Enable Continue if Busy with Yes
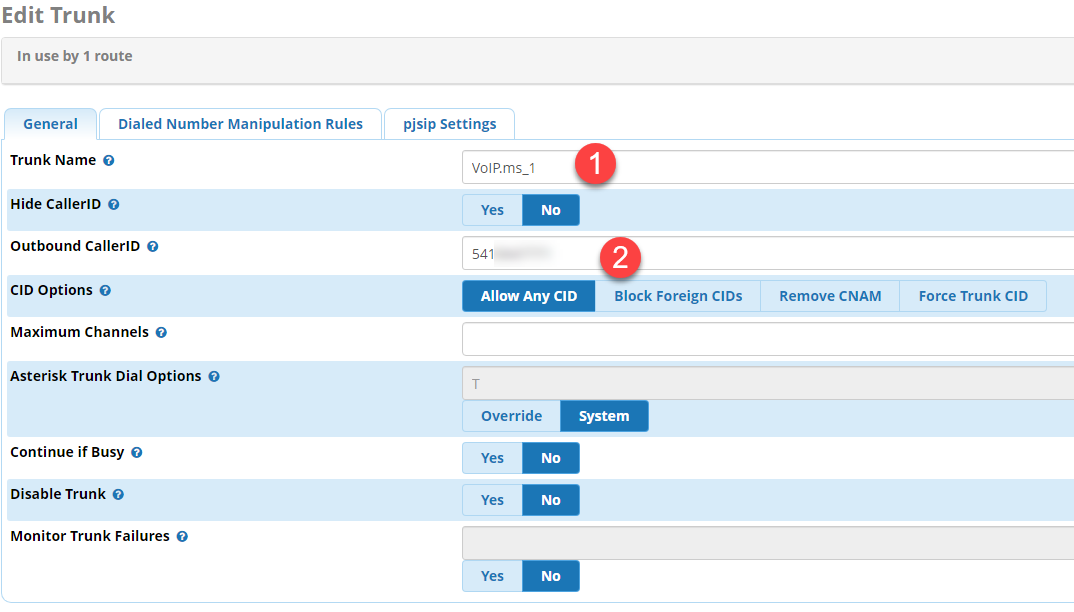Viewport: 1074px width, 612px height. point(492,458)
